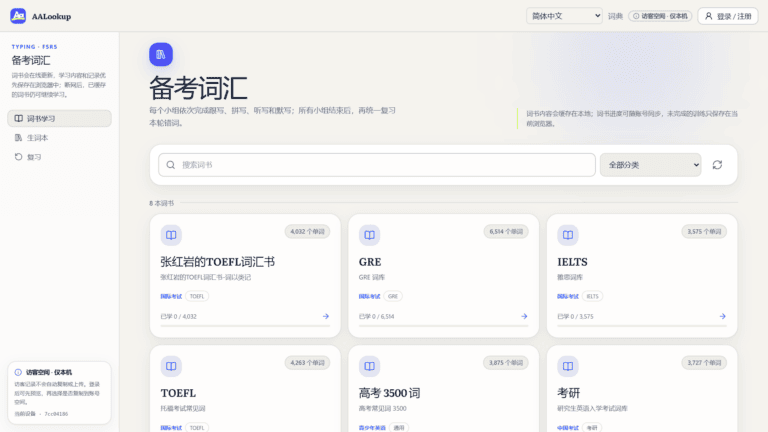Click the notebook icon next to 生词本
This screenshot has width=768, height=432.
click(x=19, y=138)
